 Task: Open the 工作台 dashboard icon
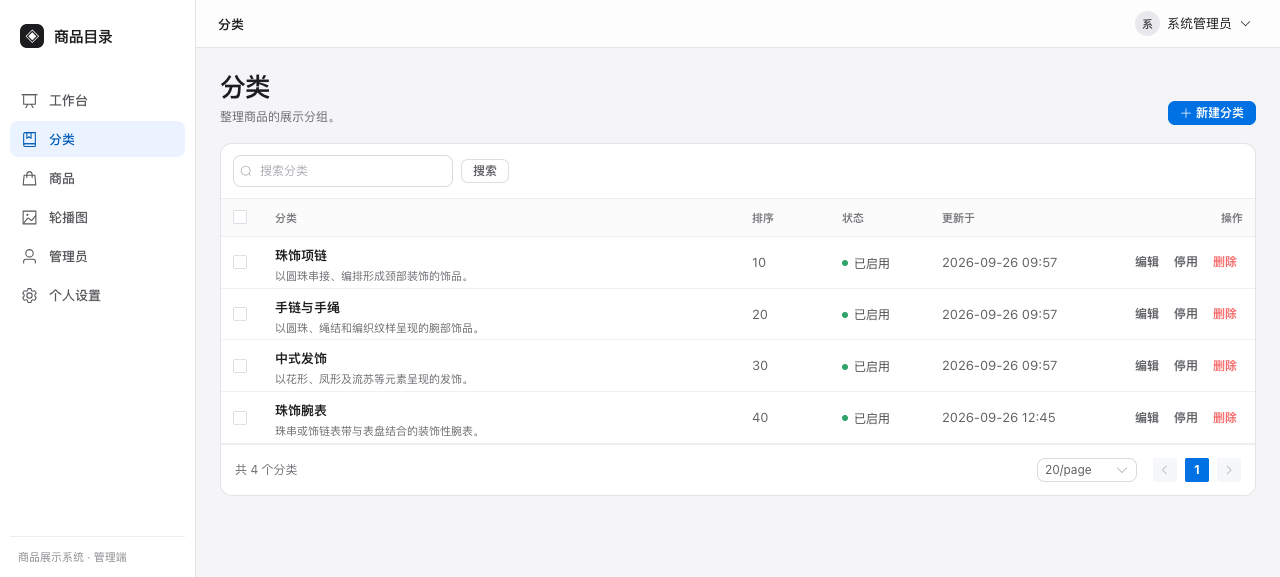(x=30, y=101)
